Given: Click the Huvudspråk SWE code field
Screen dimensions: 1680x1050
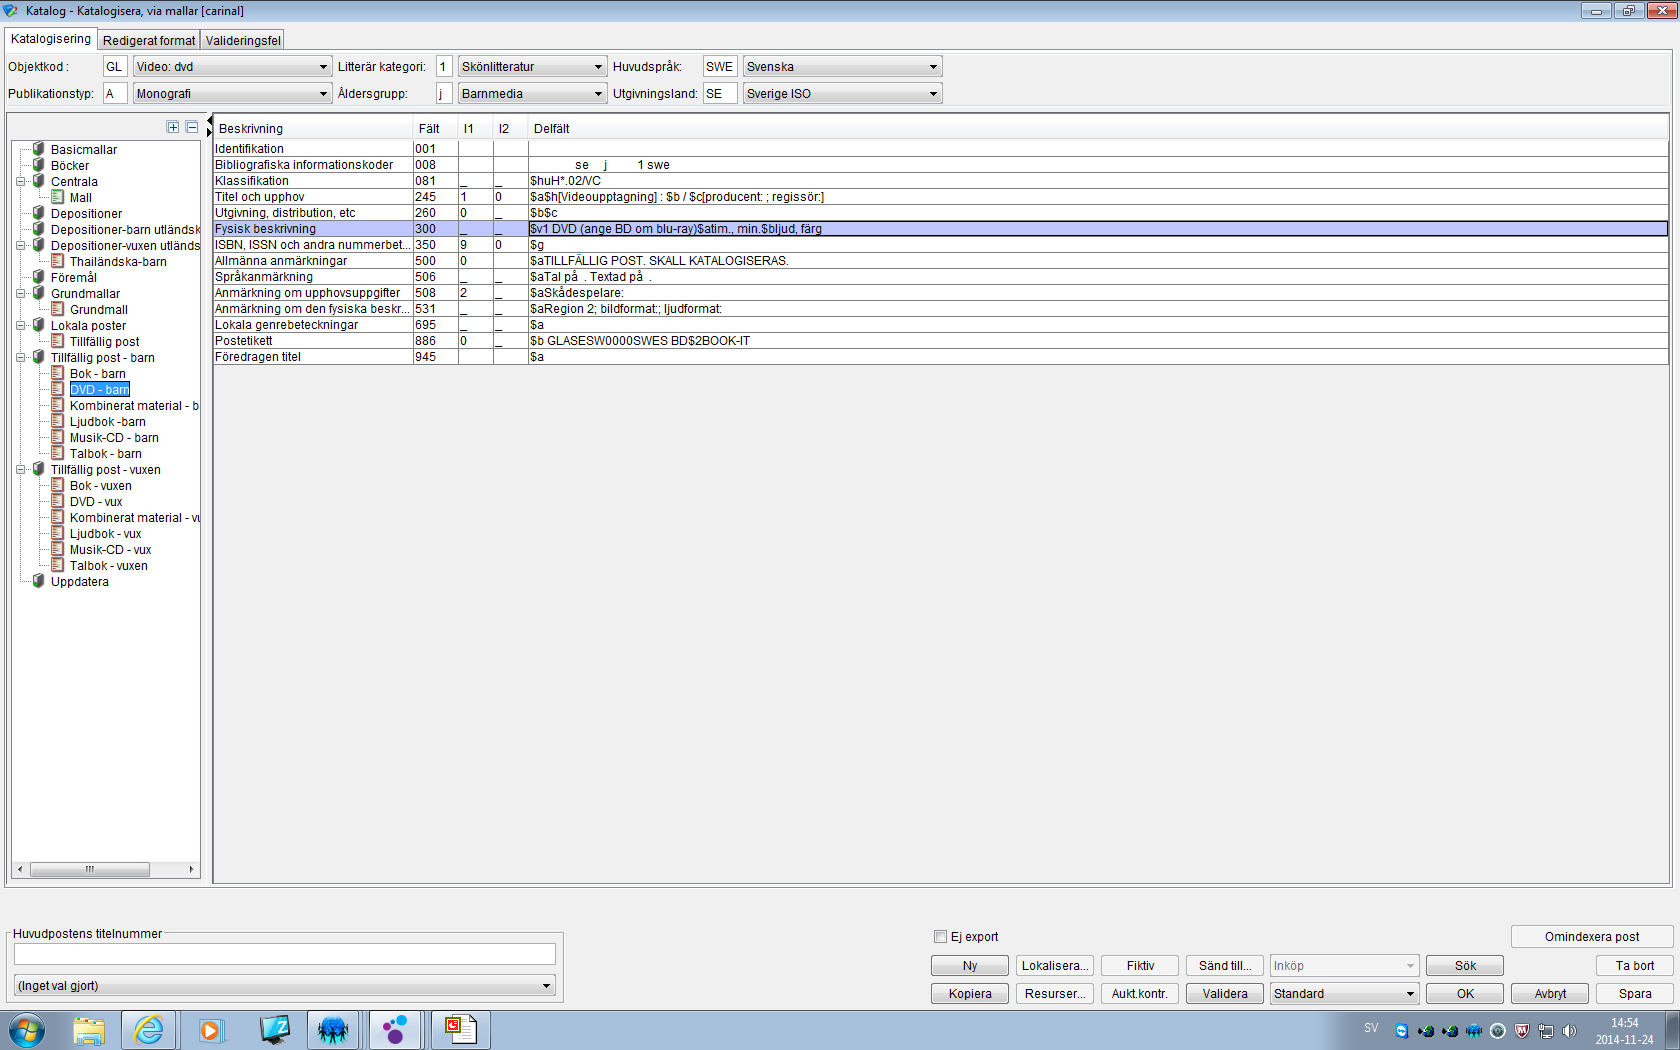Looking at the screenshot, I should [x=720, y=67].
